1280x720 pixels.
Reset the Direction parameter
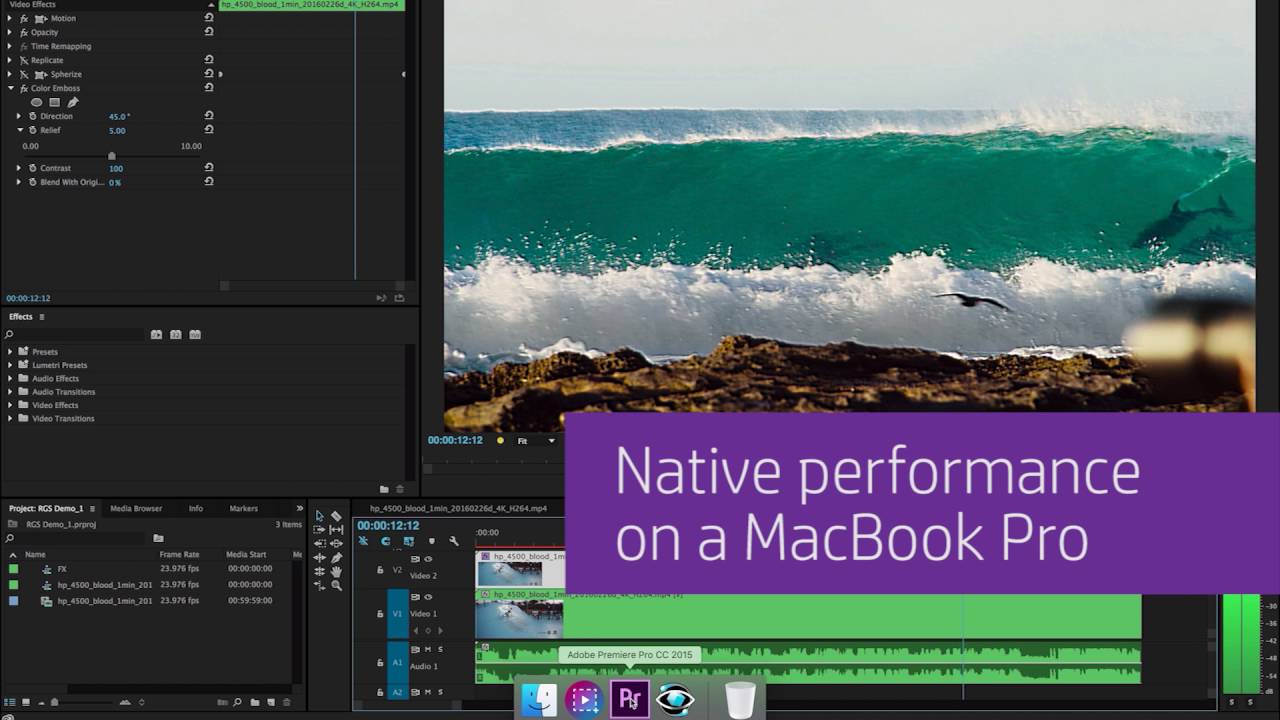(x=209, y=116)
